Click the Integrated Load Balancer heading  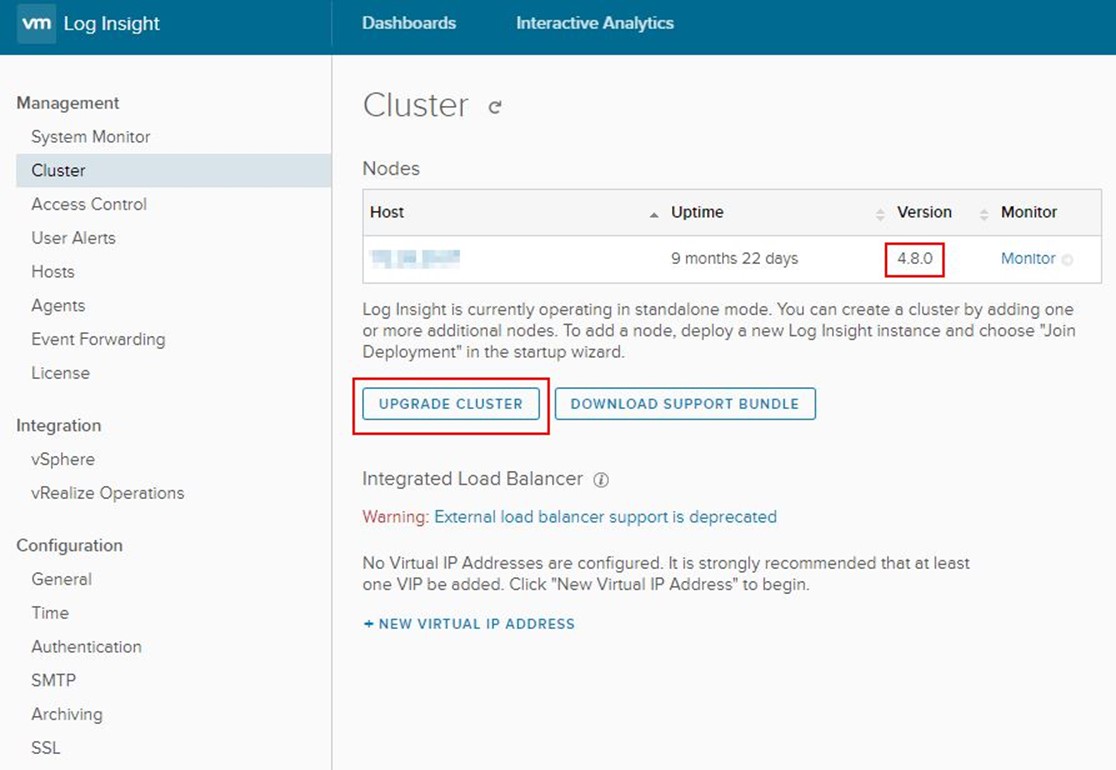(473, 478)
